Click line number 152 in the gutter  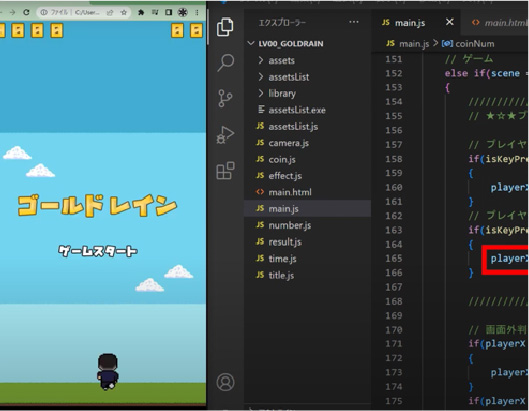tap(394, 73)
